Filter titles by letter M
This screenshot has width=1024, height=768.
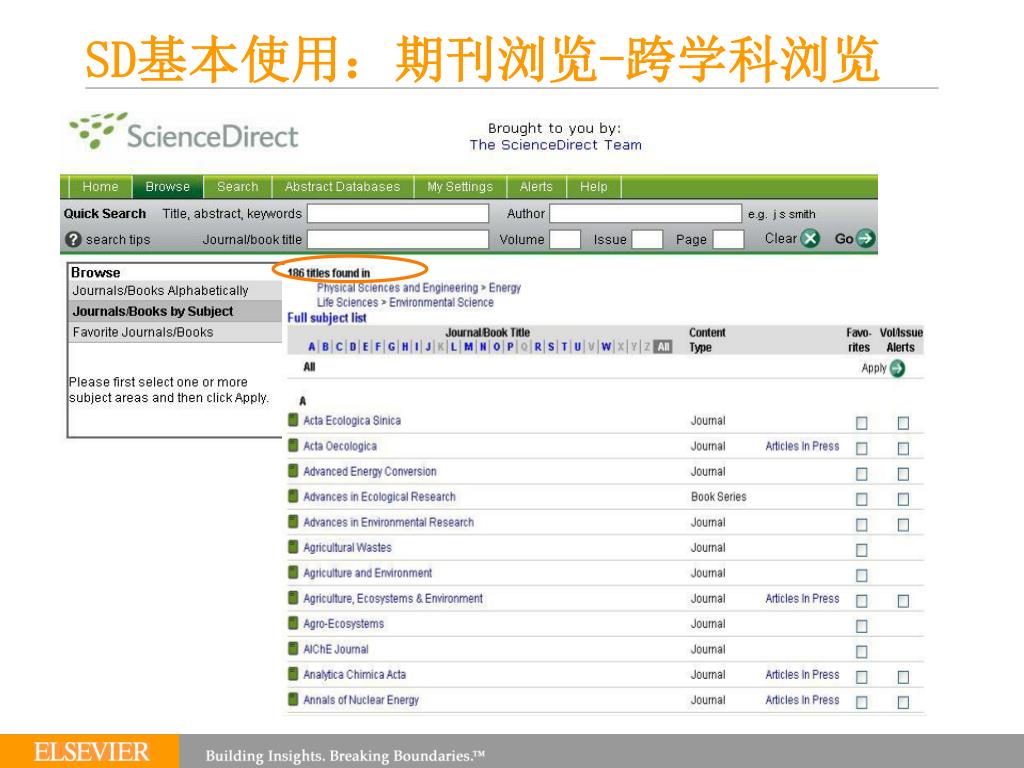click(468, 347)
